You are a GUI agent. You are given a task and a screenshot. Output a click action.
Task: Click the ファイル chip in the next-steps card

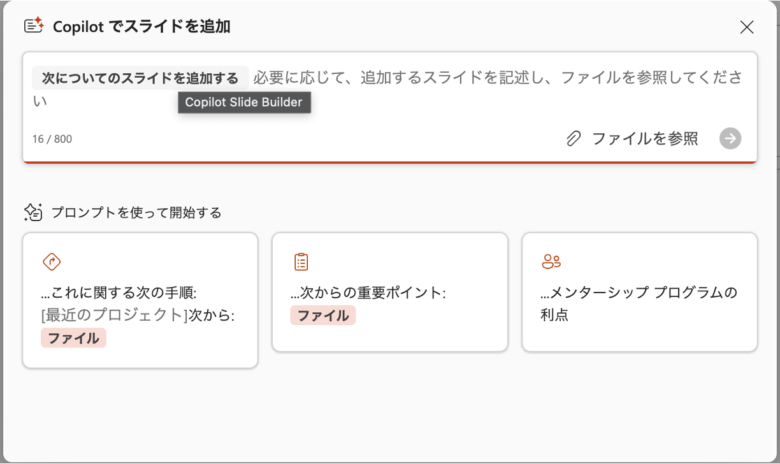coord(73,338)
